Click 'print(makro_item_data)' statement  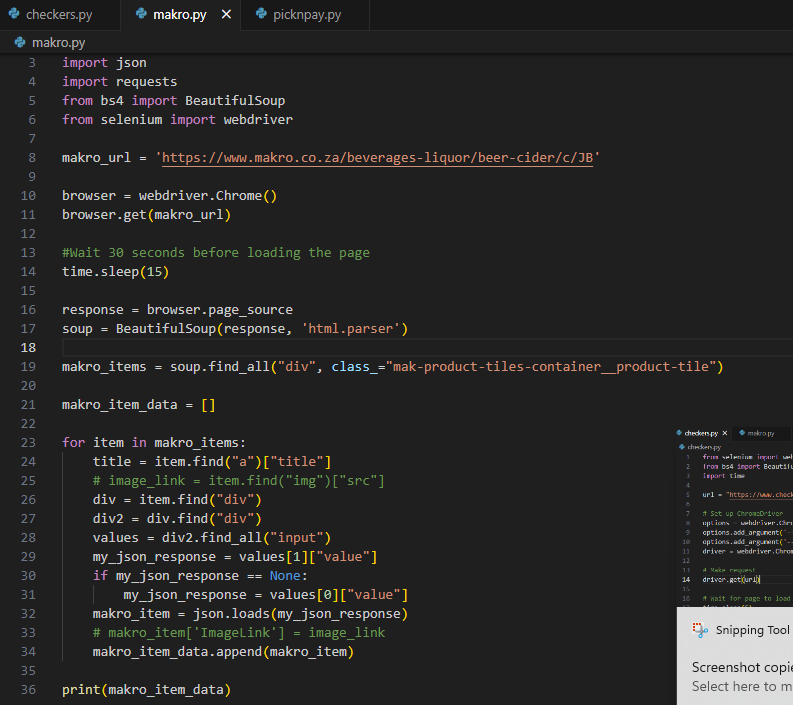point(146,690)
